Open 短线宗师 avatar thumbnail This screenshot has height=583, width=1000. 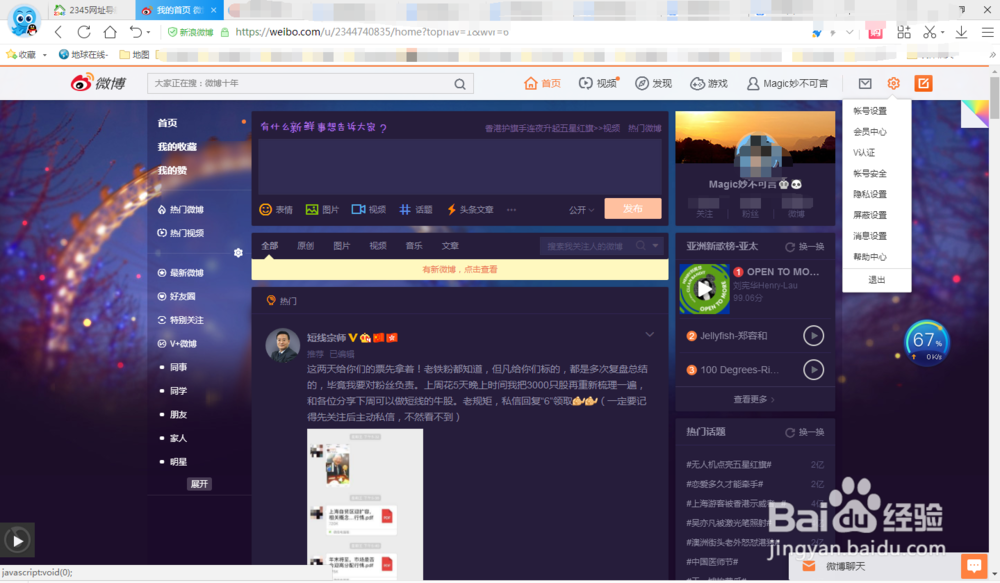pyautogui.click(x=283, y=345)
